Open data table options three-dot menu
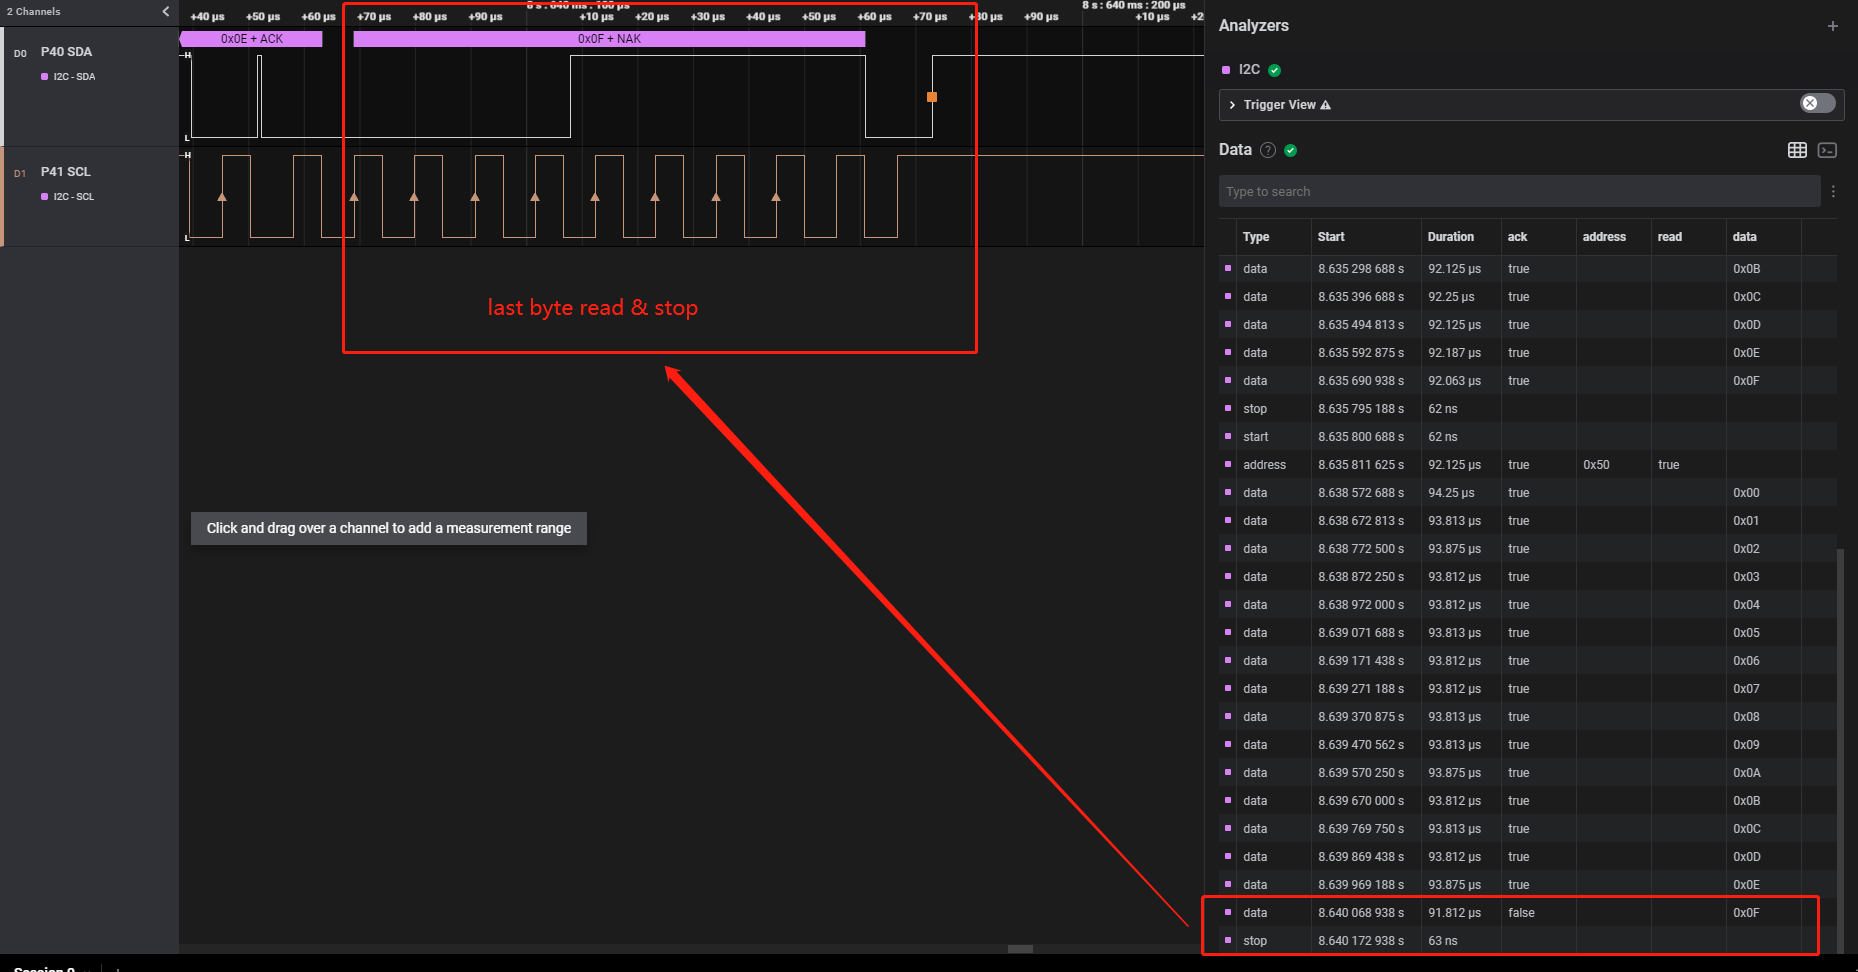This screenshot has height=972, width=1858. (1833, 191)
